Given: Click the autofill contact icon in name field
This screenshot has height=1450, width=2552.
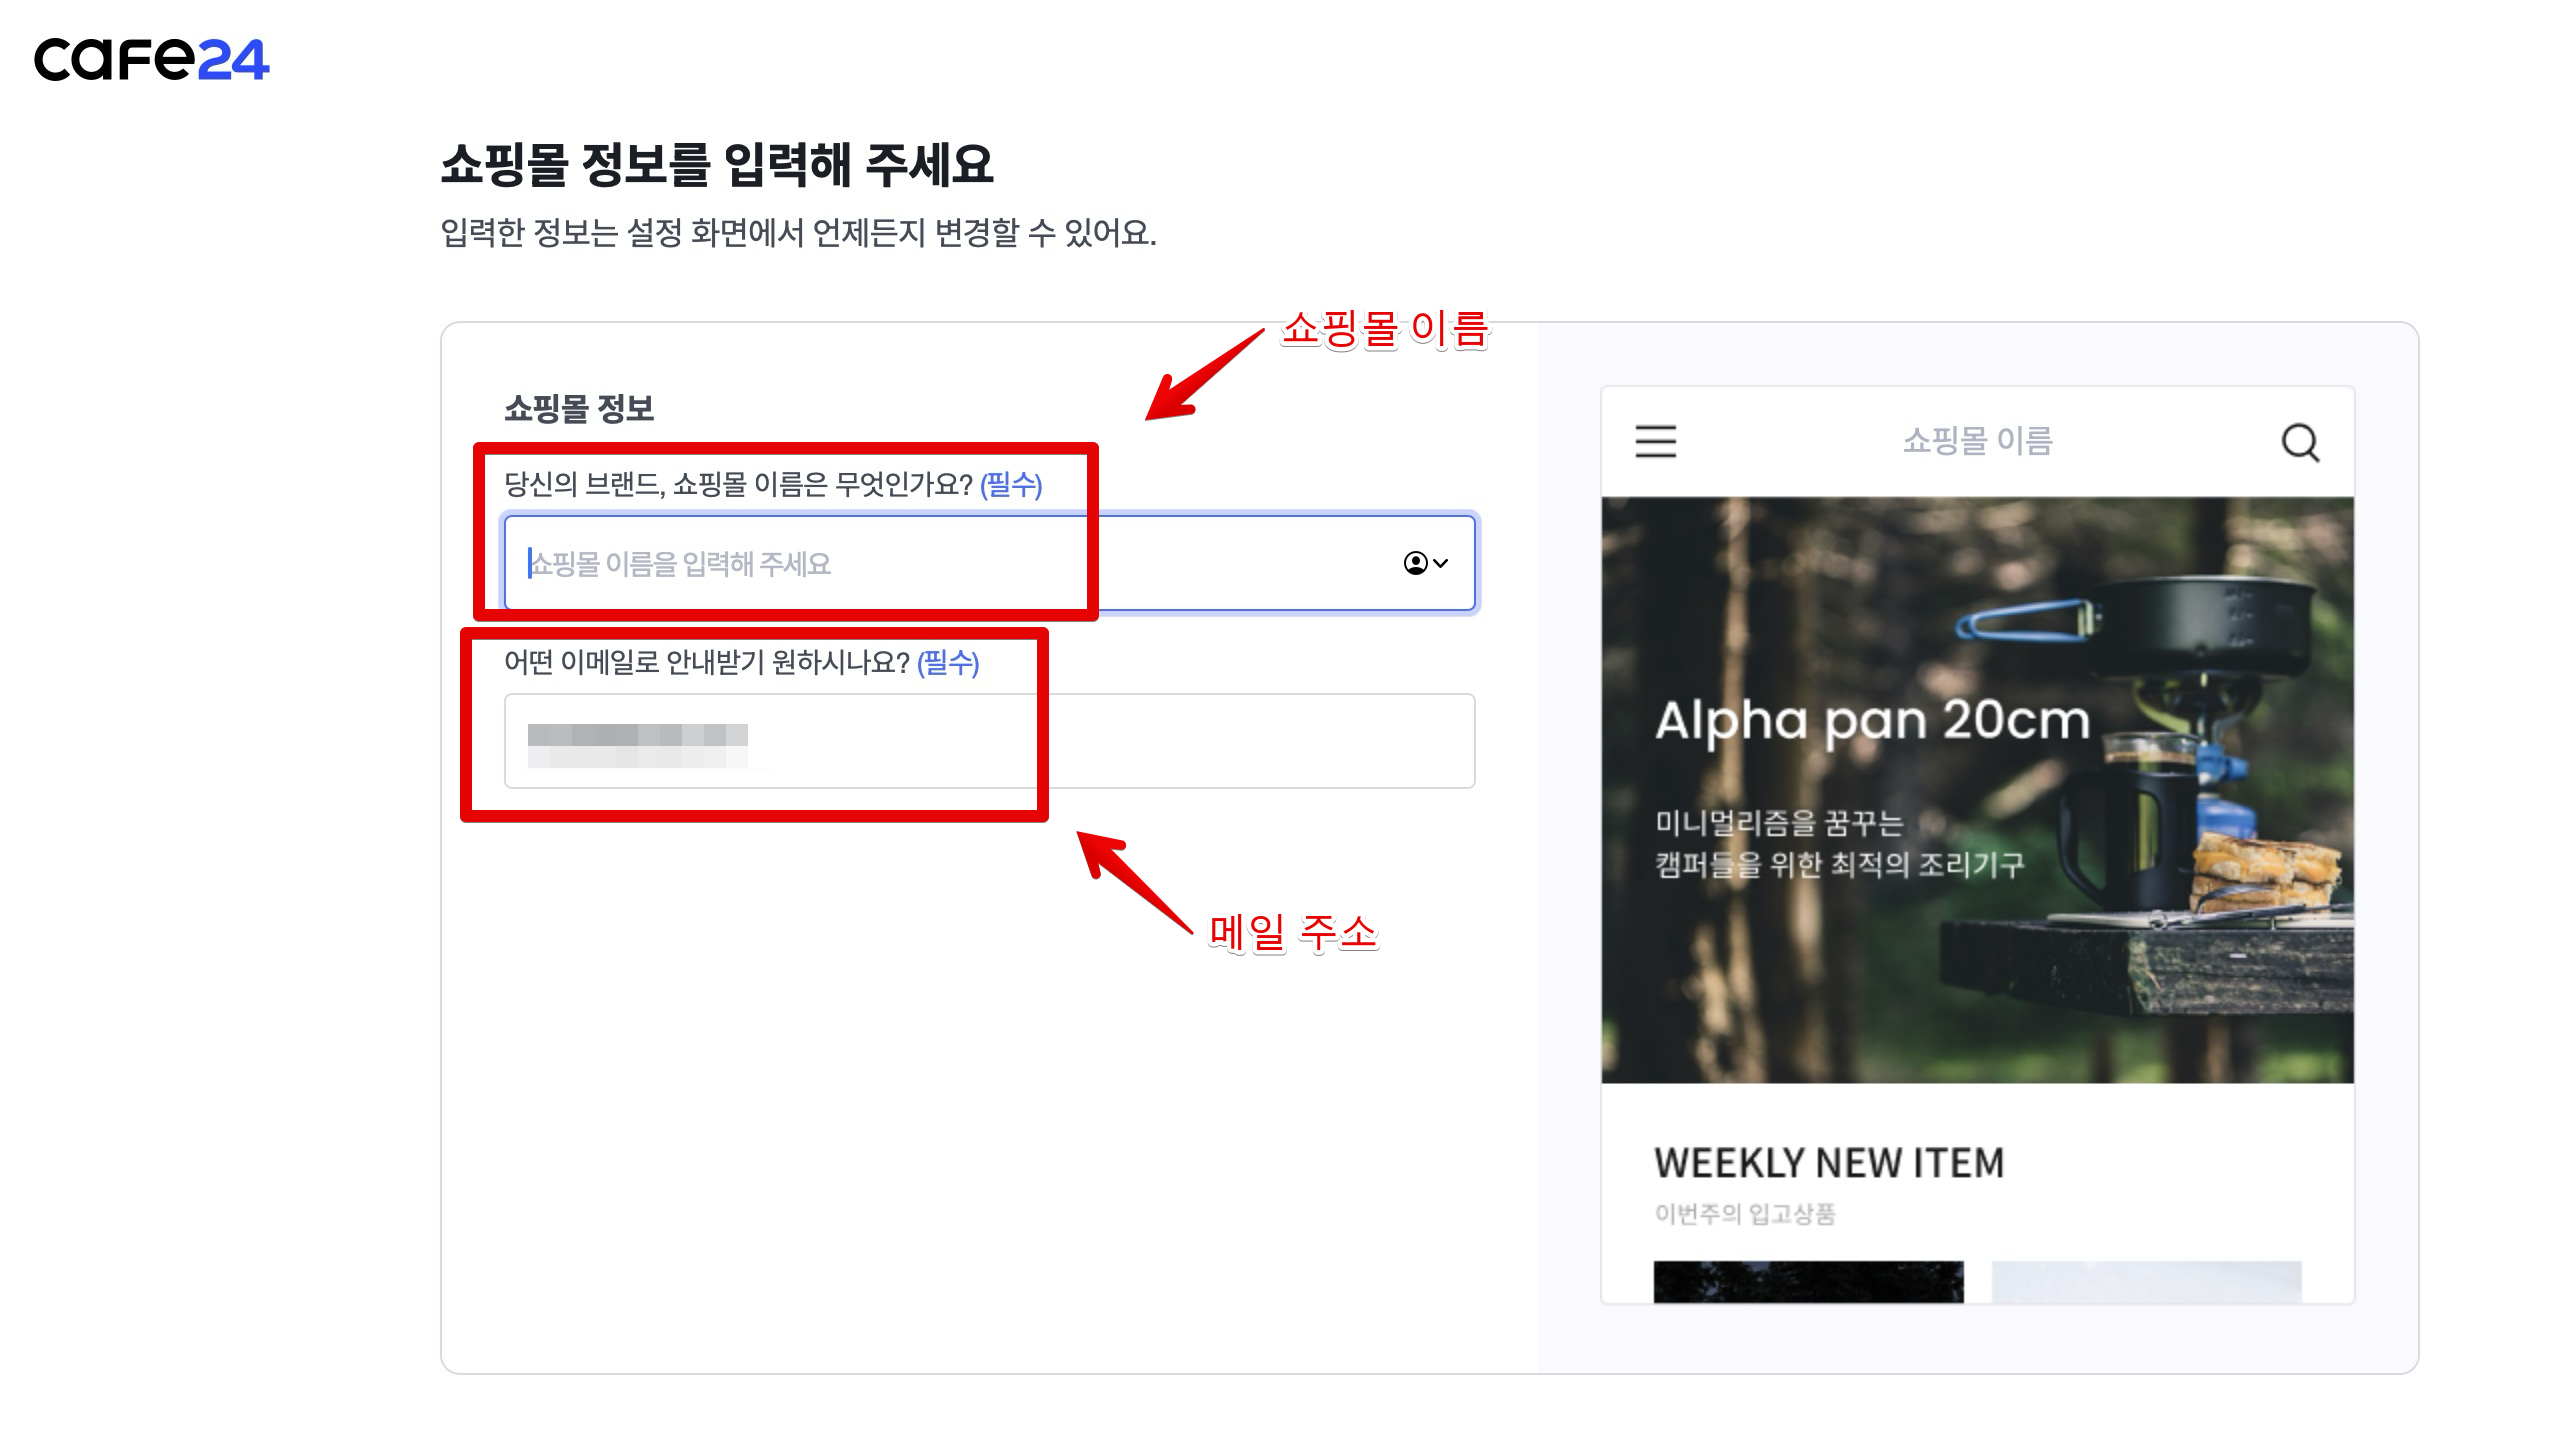Looking at the screenshot, I should click(1415, 563).
